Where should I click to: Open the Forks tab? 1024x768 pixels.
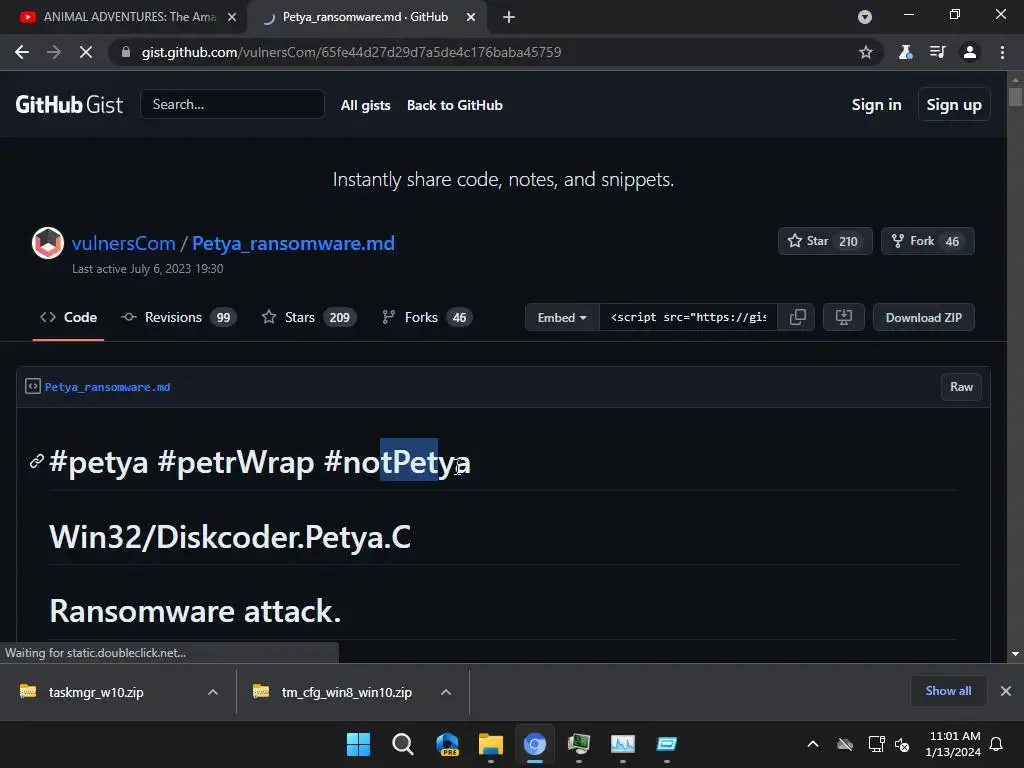(x=426, y=317)
